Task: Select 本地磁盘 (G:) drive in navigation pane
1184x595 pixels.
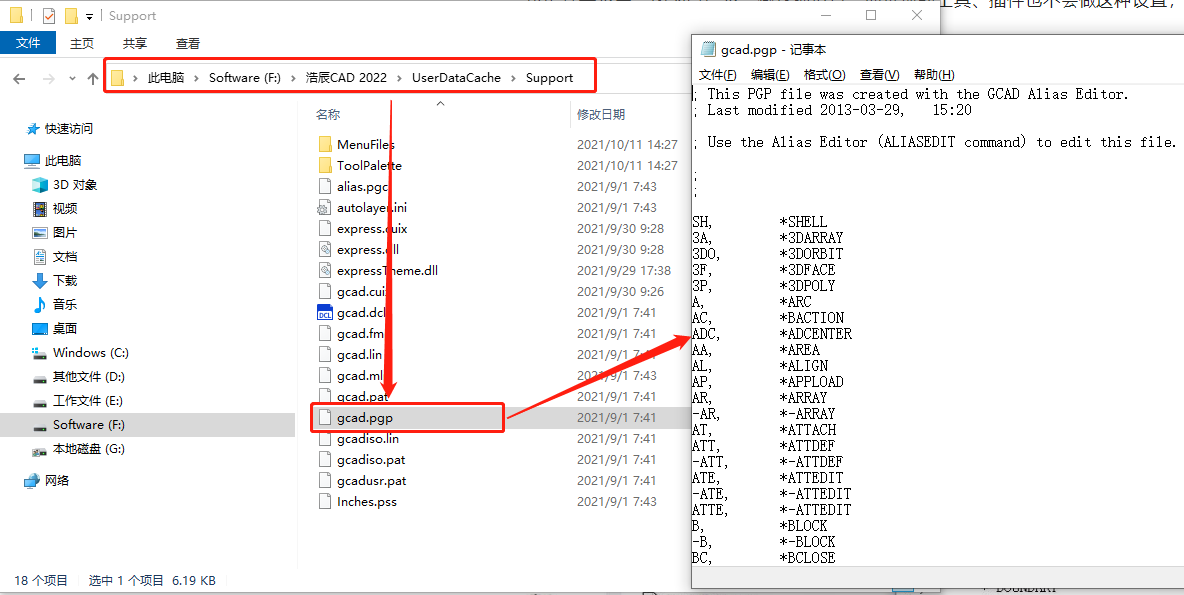Action: click(88, 449)
